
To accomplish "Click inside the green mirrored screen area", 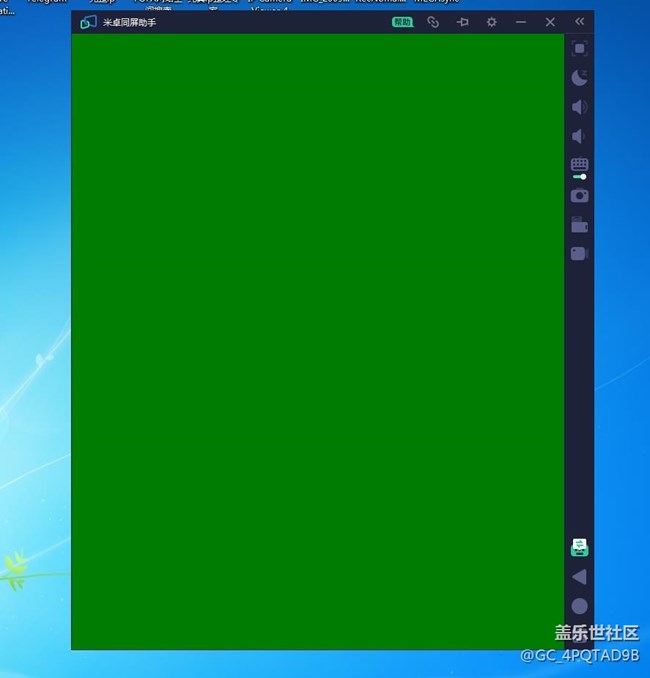I will pyautogui.click(x=317, y=340).
